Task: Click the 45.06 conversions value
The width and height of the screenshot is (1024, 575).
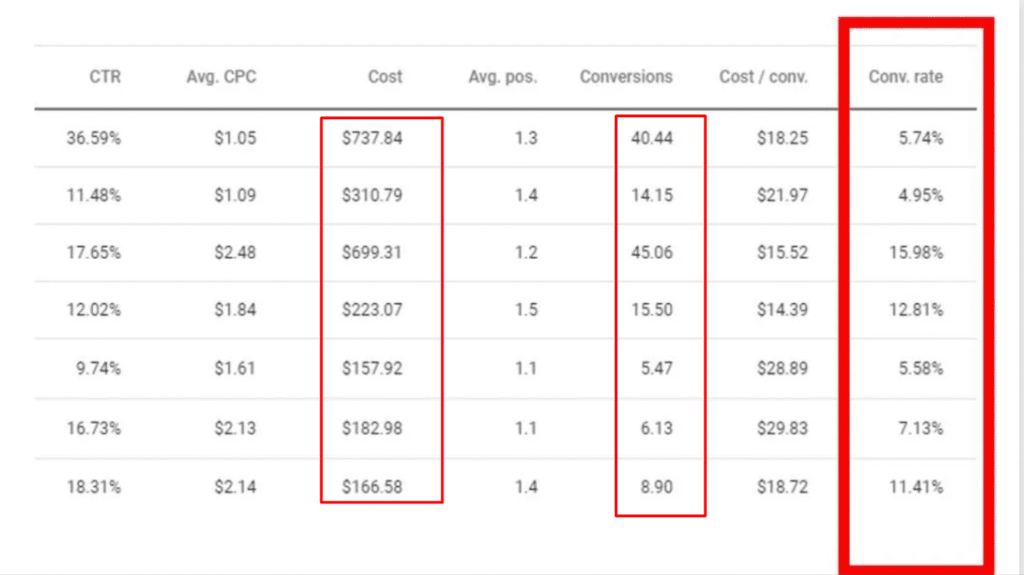Action: click(x=652, y=253)
